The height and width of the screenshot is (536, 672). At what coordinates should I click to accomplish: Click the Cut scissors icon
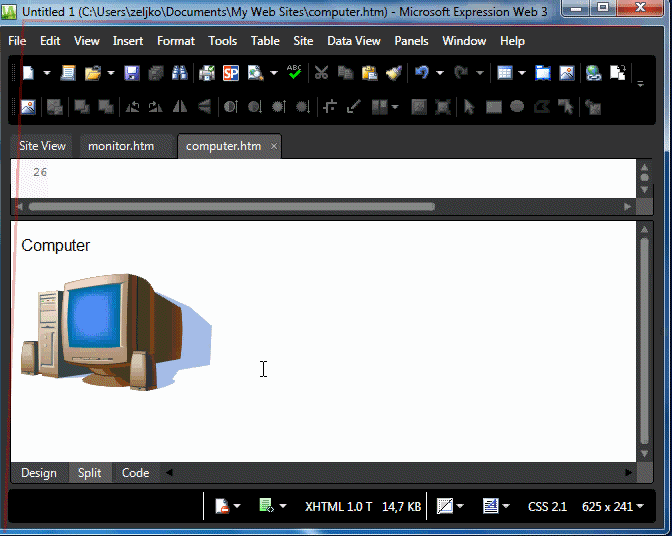(x=321, y=73)
